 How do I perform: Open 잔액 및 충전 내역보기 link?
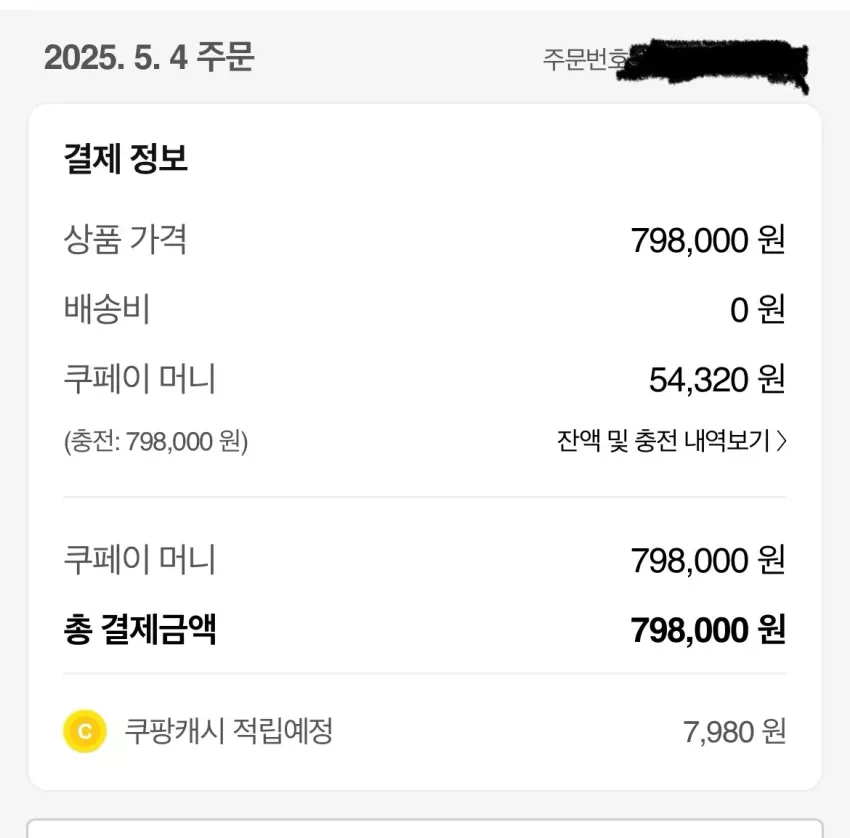(x=672, y=441)
